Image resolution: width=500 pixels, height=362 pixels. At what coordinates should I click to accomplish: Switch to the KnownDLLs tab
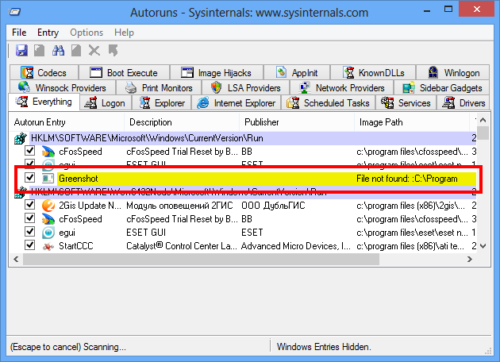(373, 72)
